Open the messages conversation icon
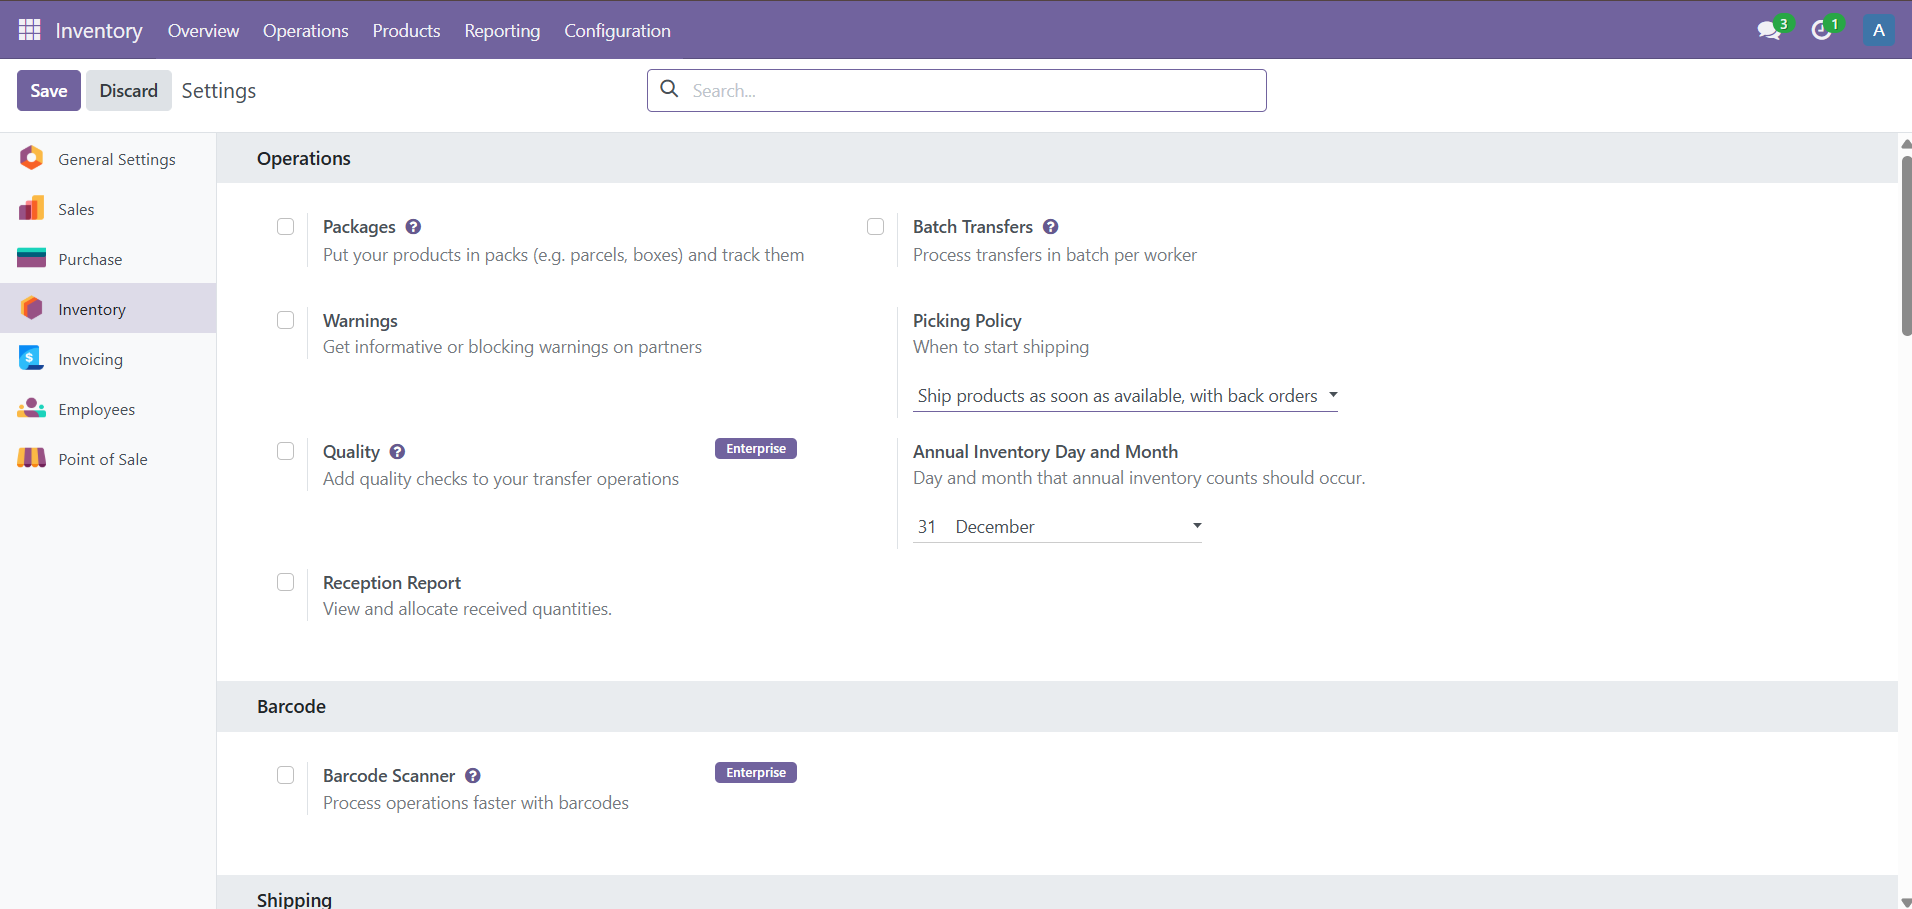 [1769, 30]
